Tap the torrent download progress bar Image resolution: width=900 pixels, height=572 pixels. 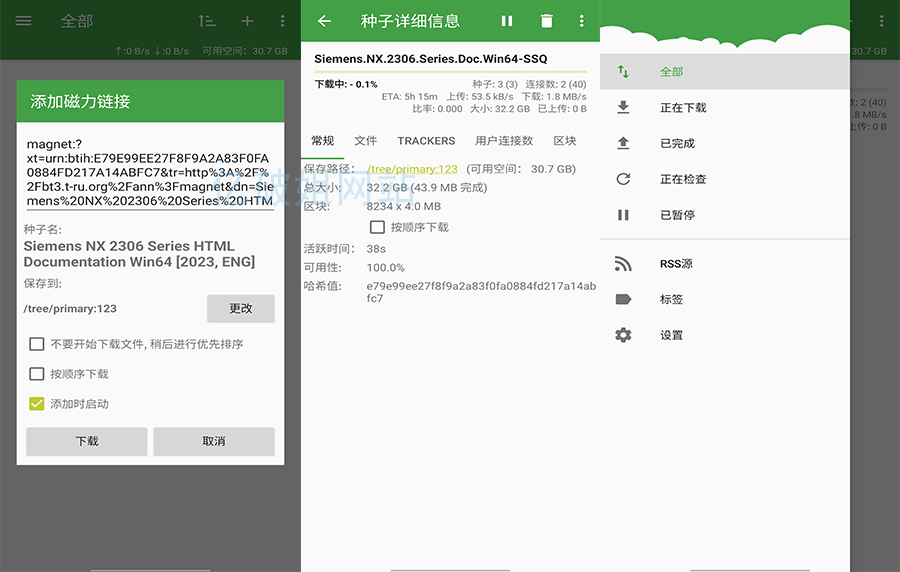pyautogui.click(x=450, y=72)
